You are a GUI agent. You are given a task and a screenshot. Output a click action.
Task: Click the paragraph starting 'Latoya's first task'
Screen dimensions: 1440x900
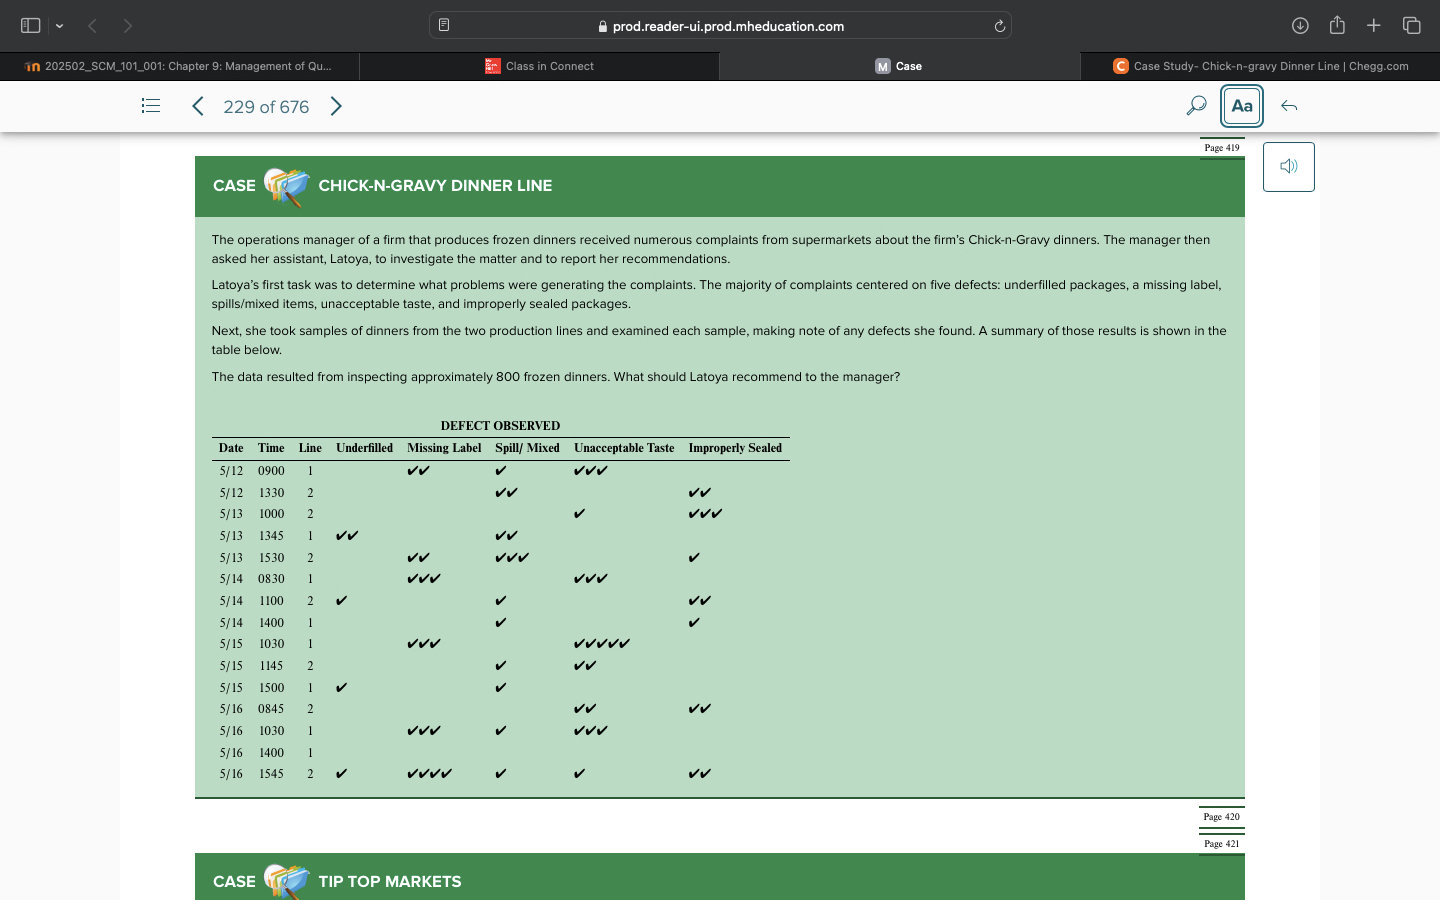pos(717,294)
